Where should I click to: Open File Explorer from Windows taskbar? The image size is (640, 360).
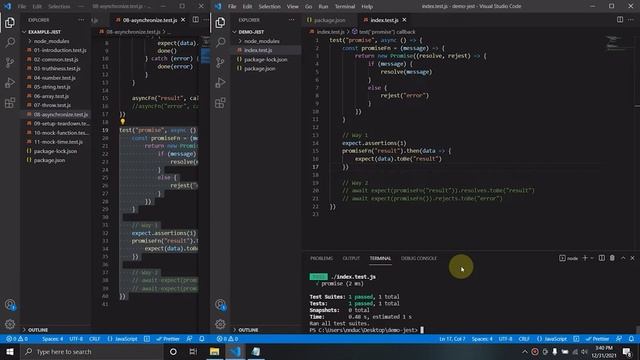(x=214, y=351)
